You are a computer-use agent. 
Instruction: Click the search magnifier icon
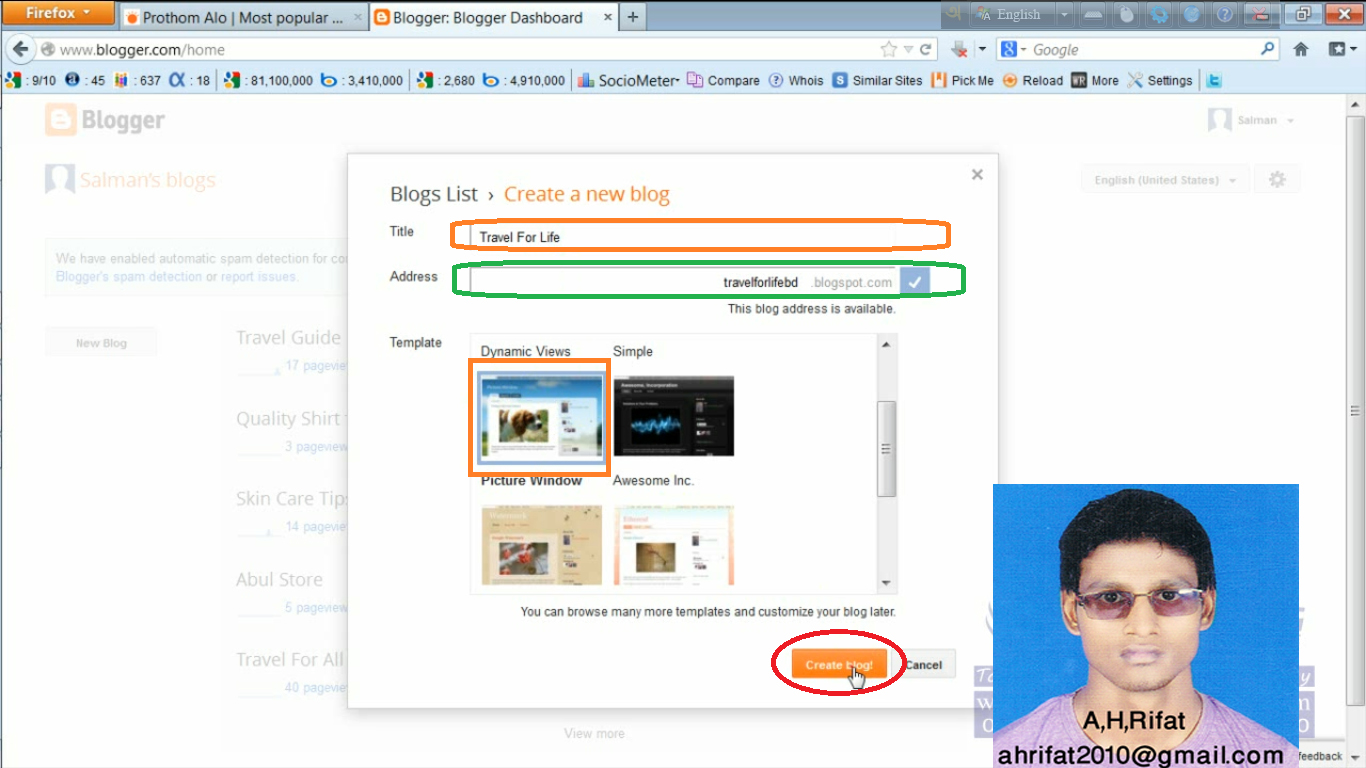click(1268, 49)
